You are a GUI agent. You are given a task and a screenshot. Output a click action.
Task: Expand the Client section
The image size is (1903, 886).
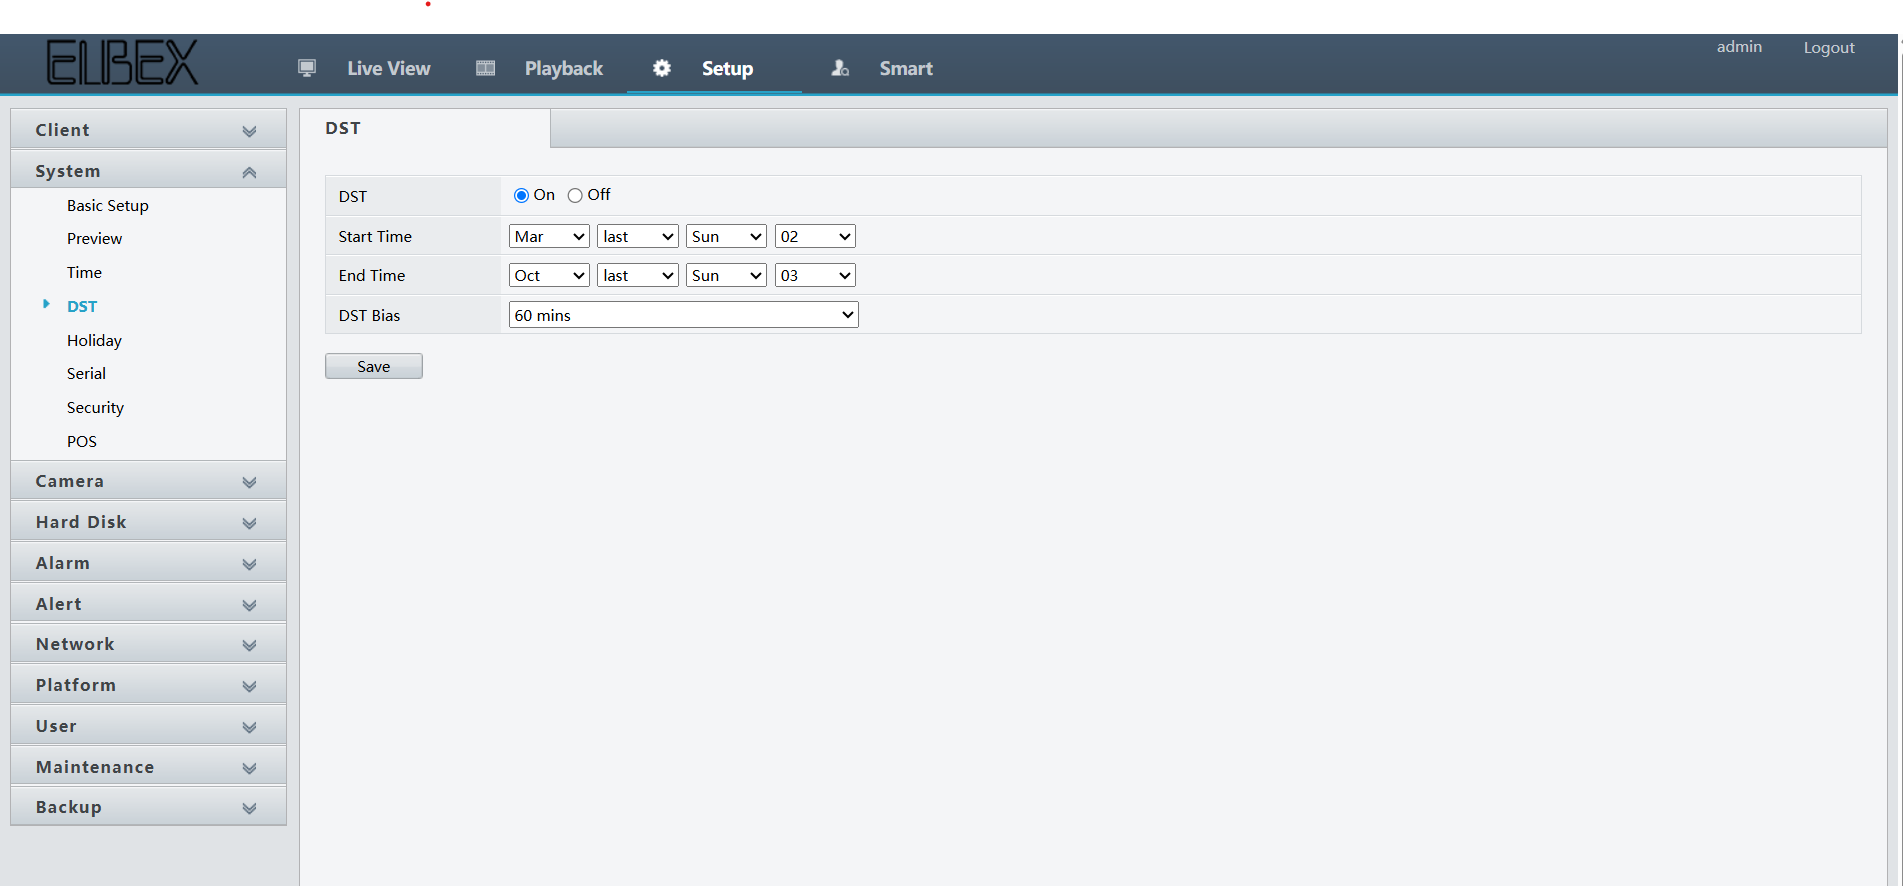click(x=148, y=130)
